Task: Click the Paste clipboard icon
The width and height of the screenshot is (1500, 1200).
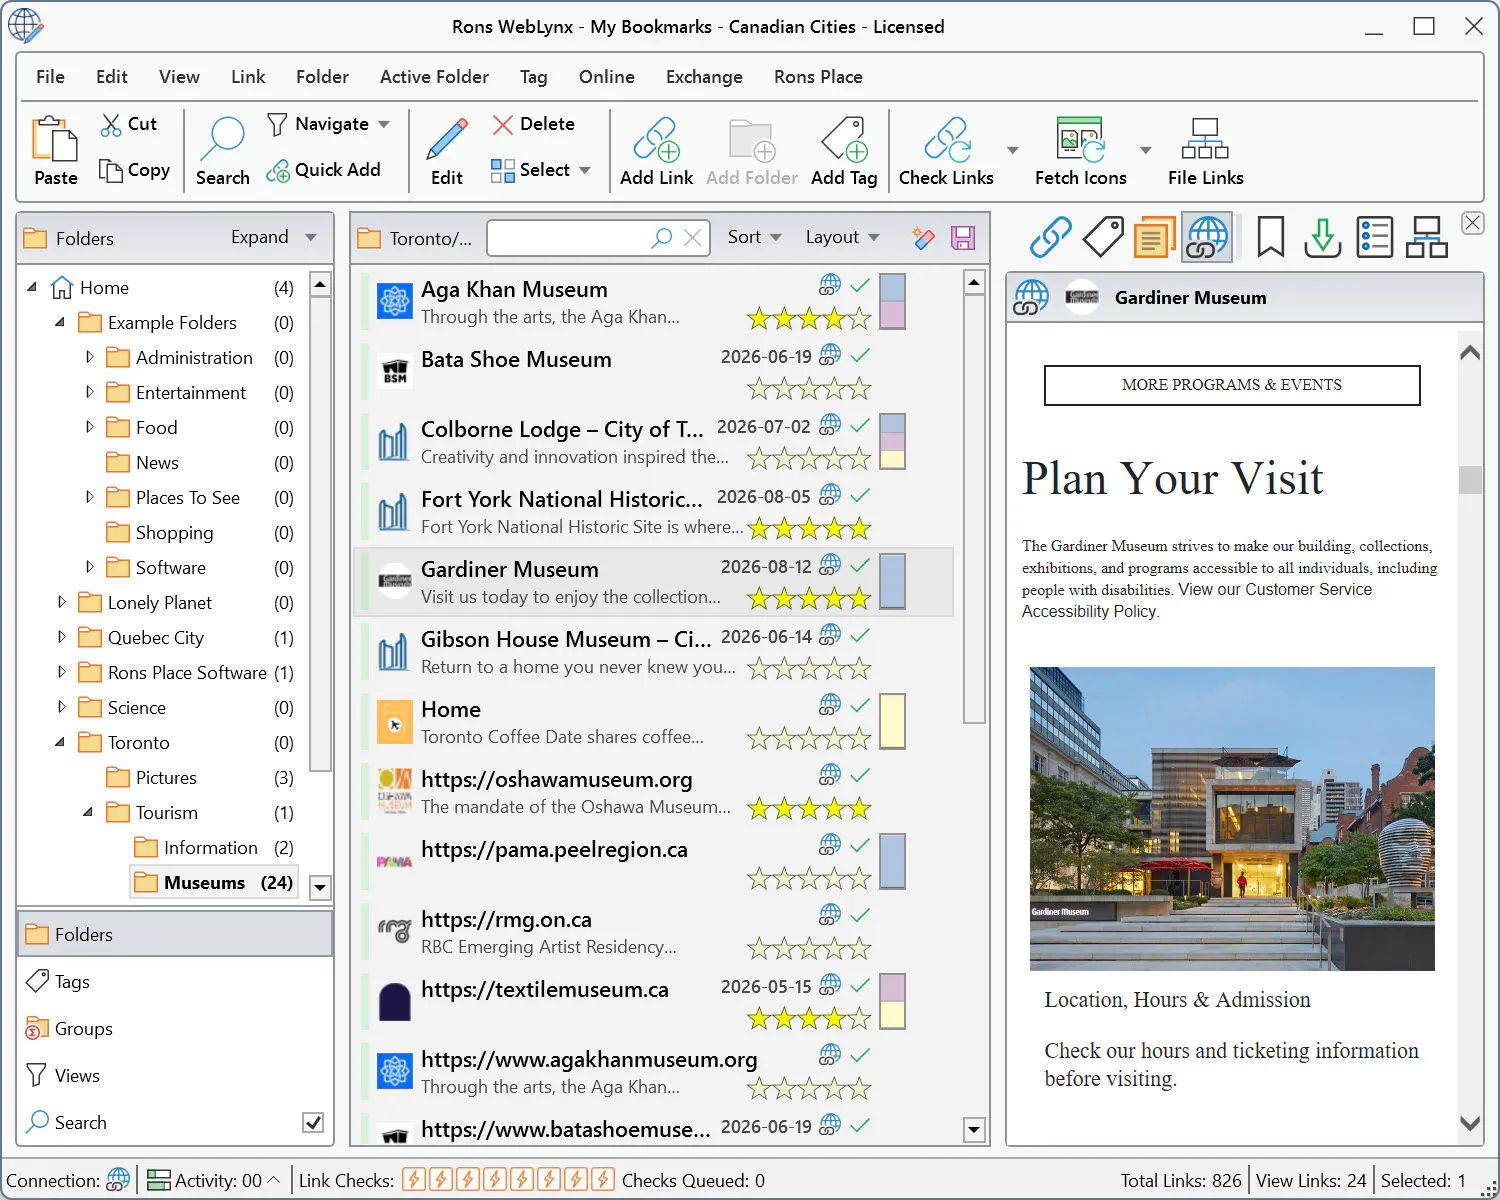Action: [x=55, y=139]
